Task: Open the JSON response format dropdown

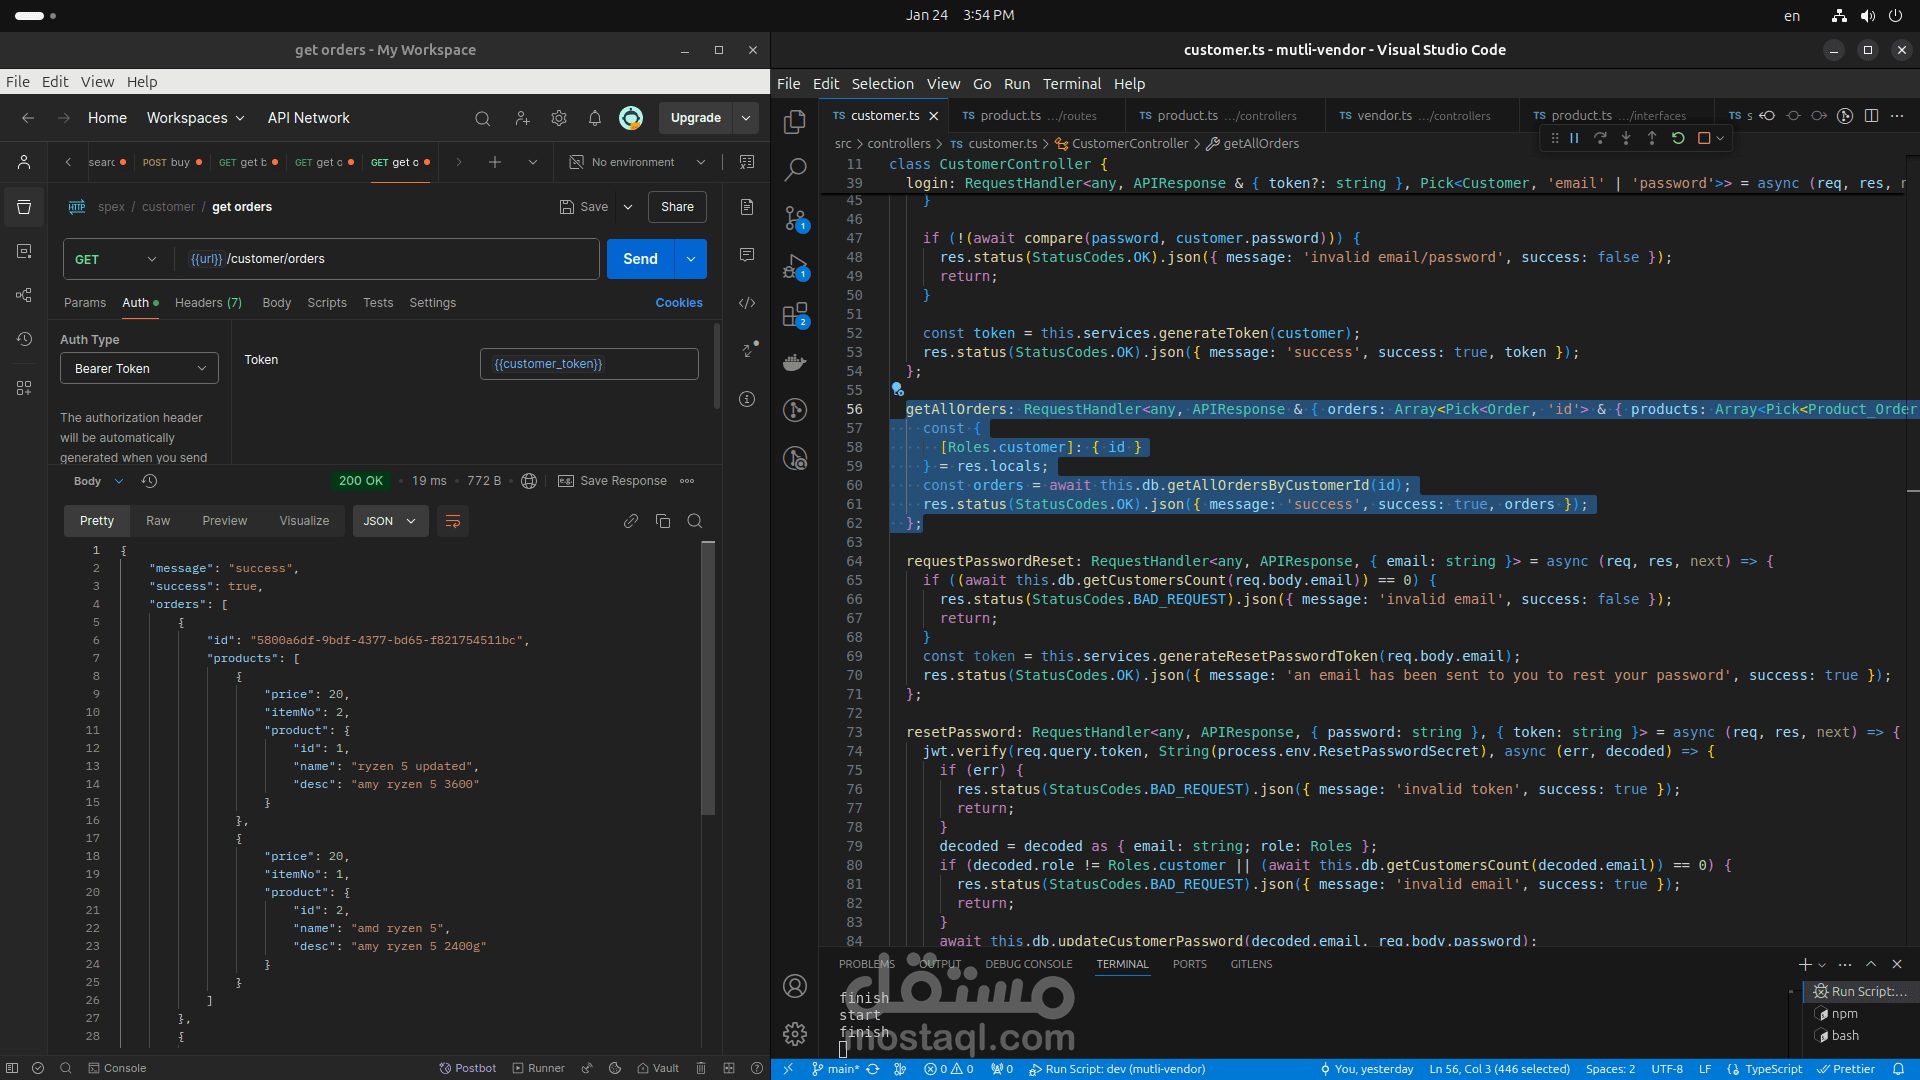Action: click(390, 521)
